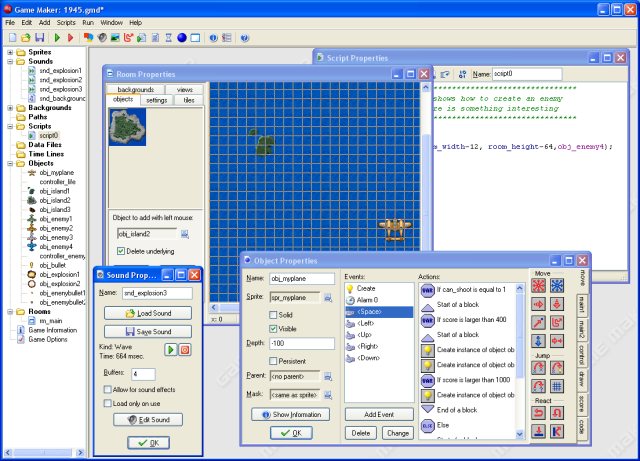The image size is (640, 461).
Task: Open Game Options from the toolbar icon
Action: [227, 38]
